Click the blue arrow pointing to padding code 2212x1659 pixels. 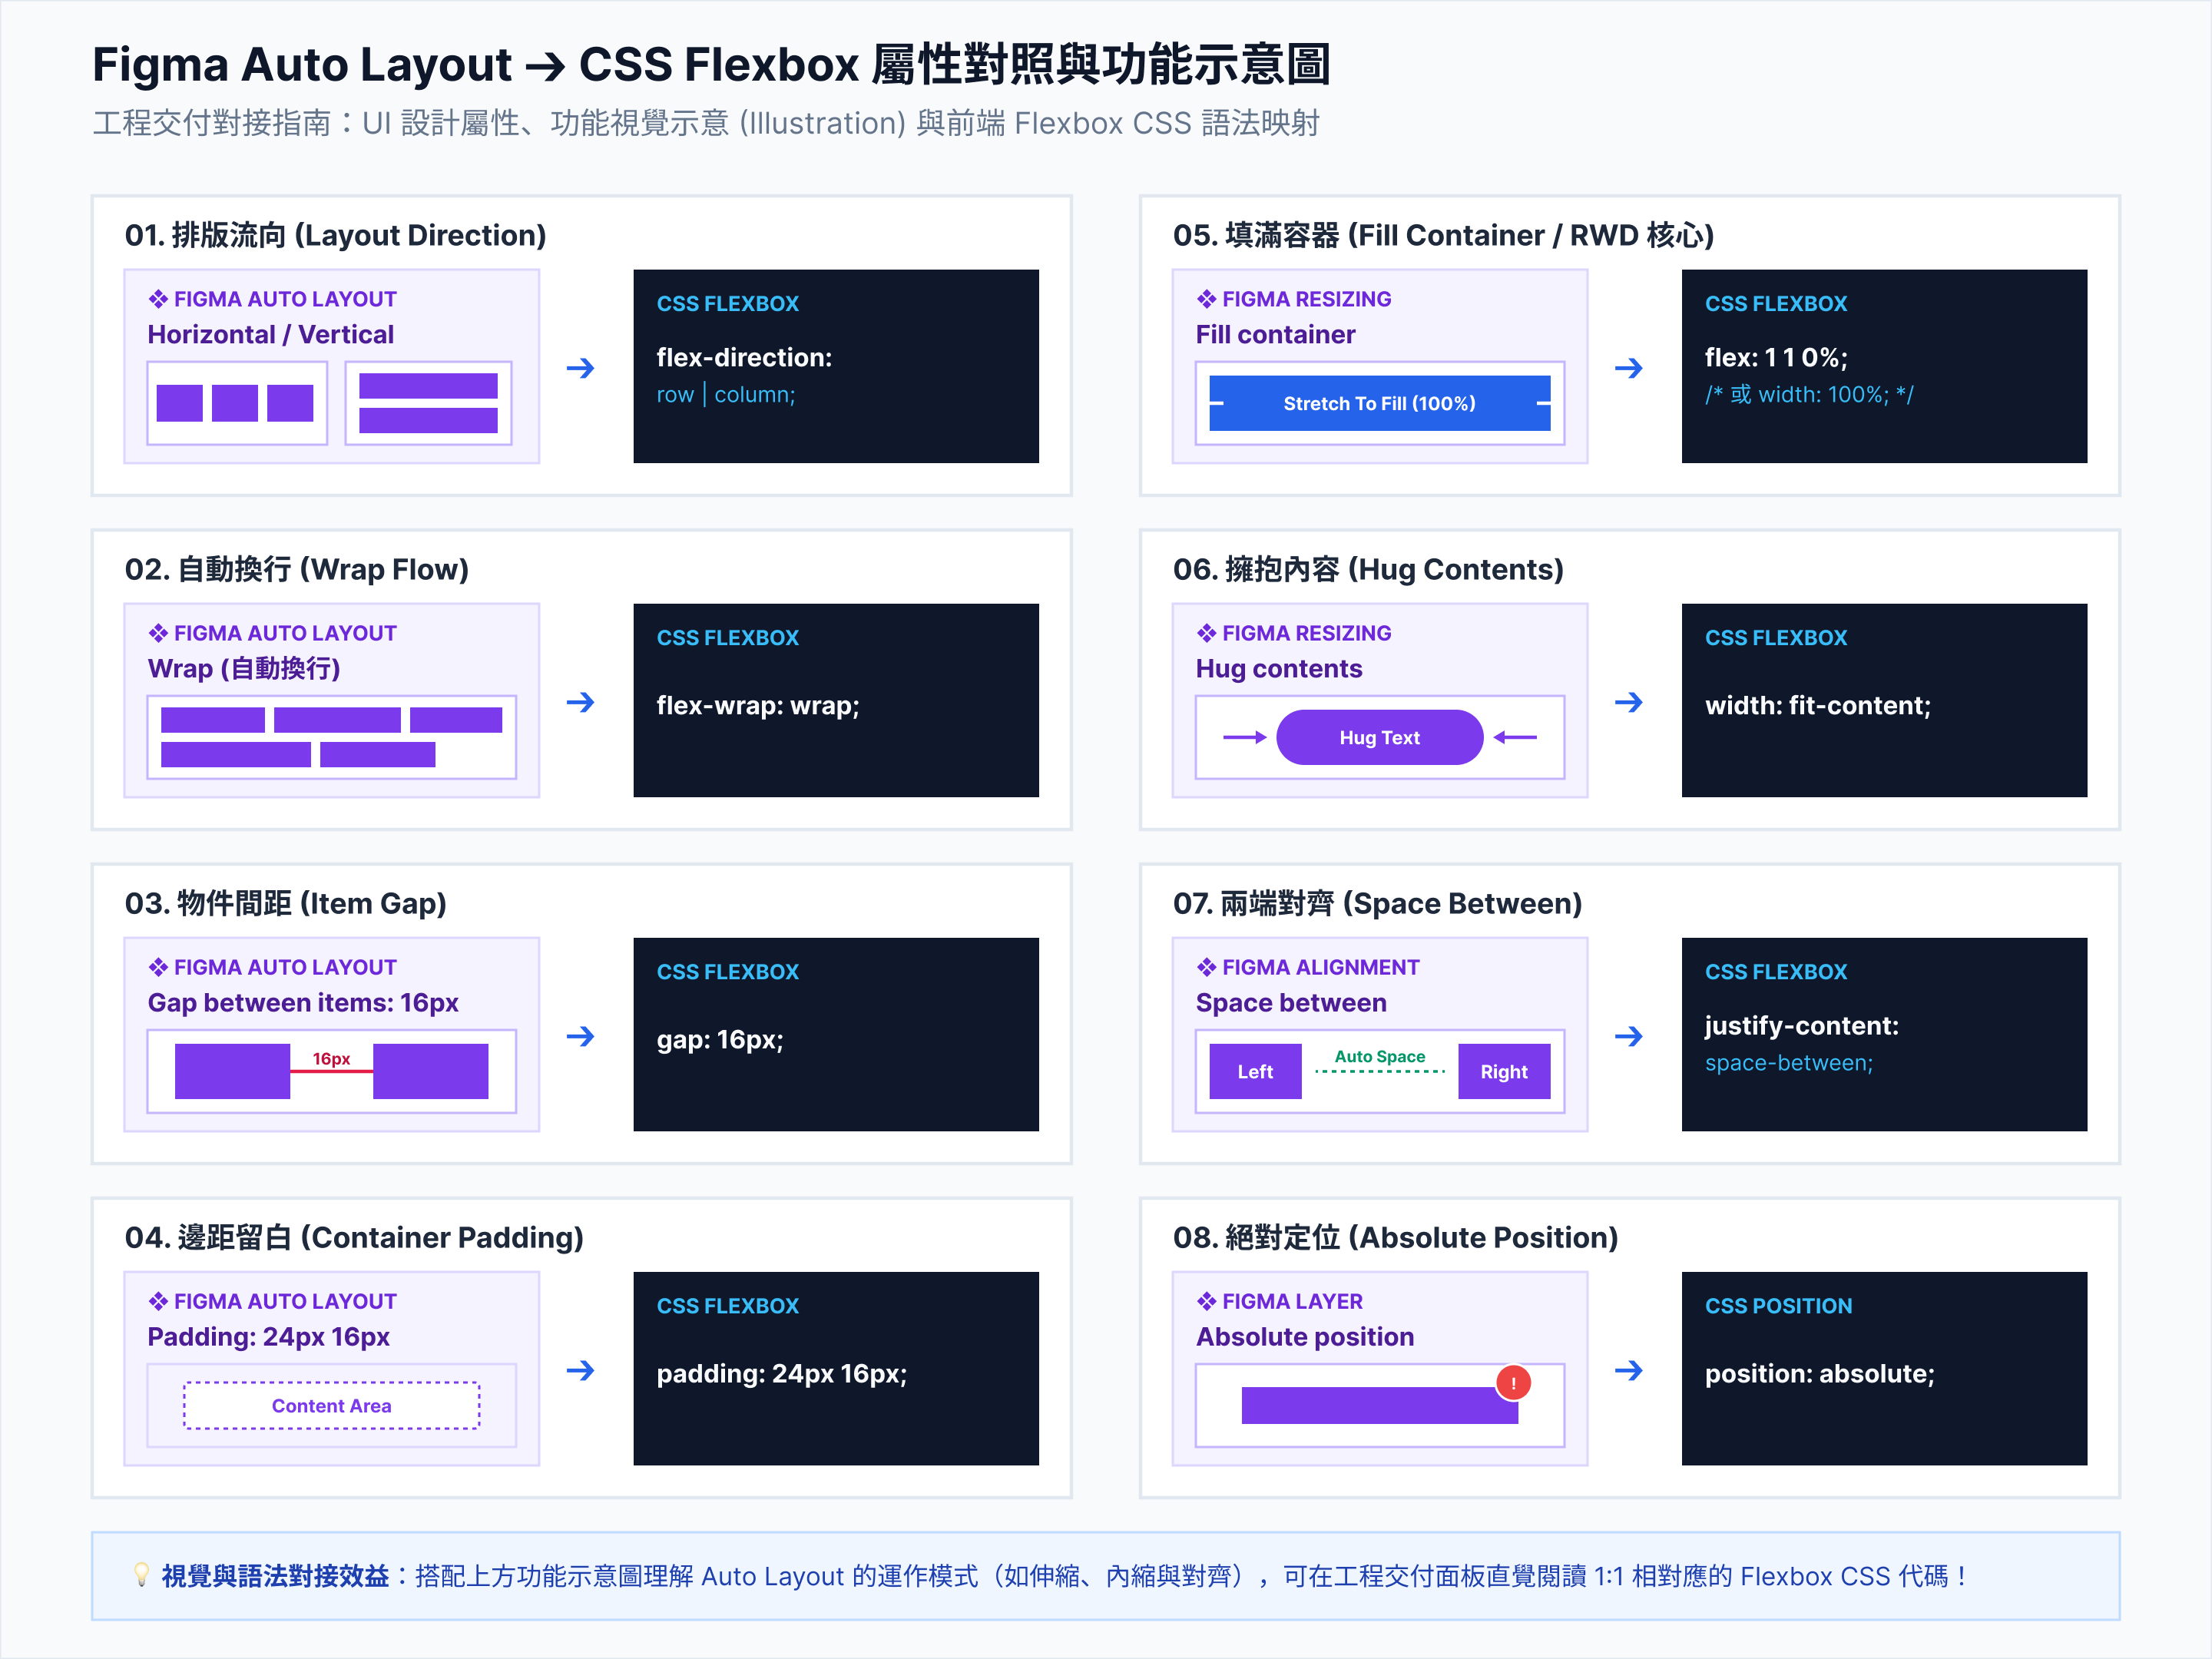pyautogui.click(x=580, y=1370)
